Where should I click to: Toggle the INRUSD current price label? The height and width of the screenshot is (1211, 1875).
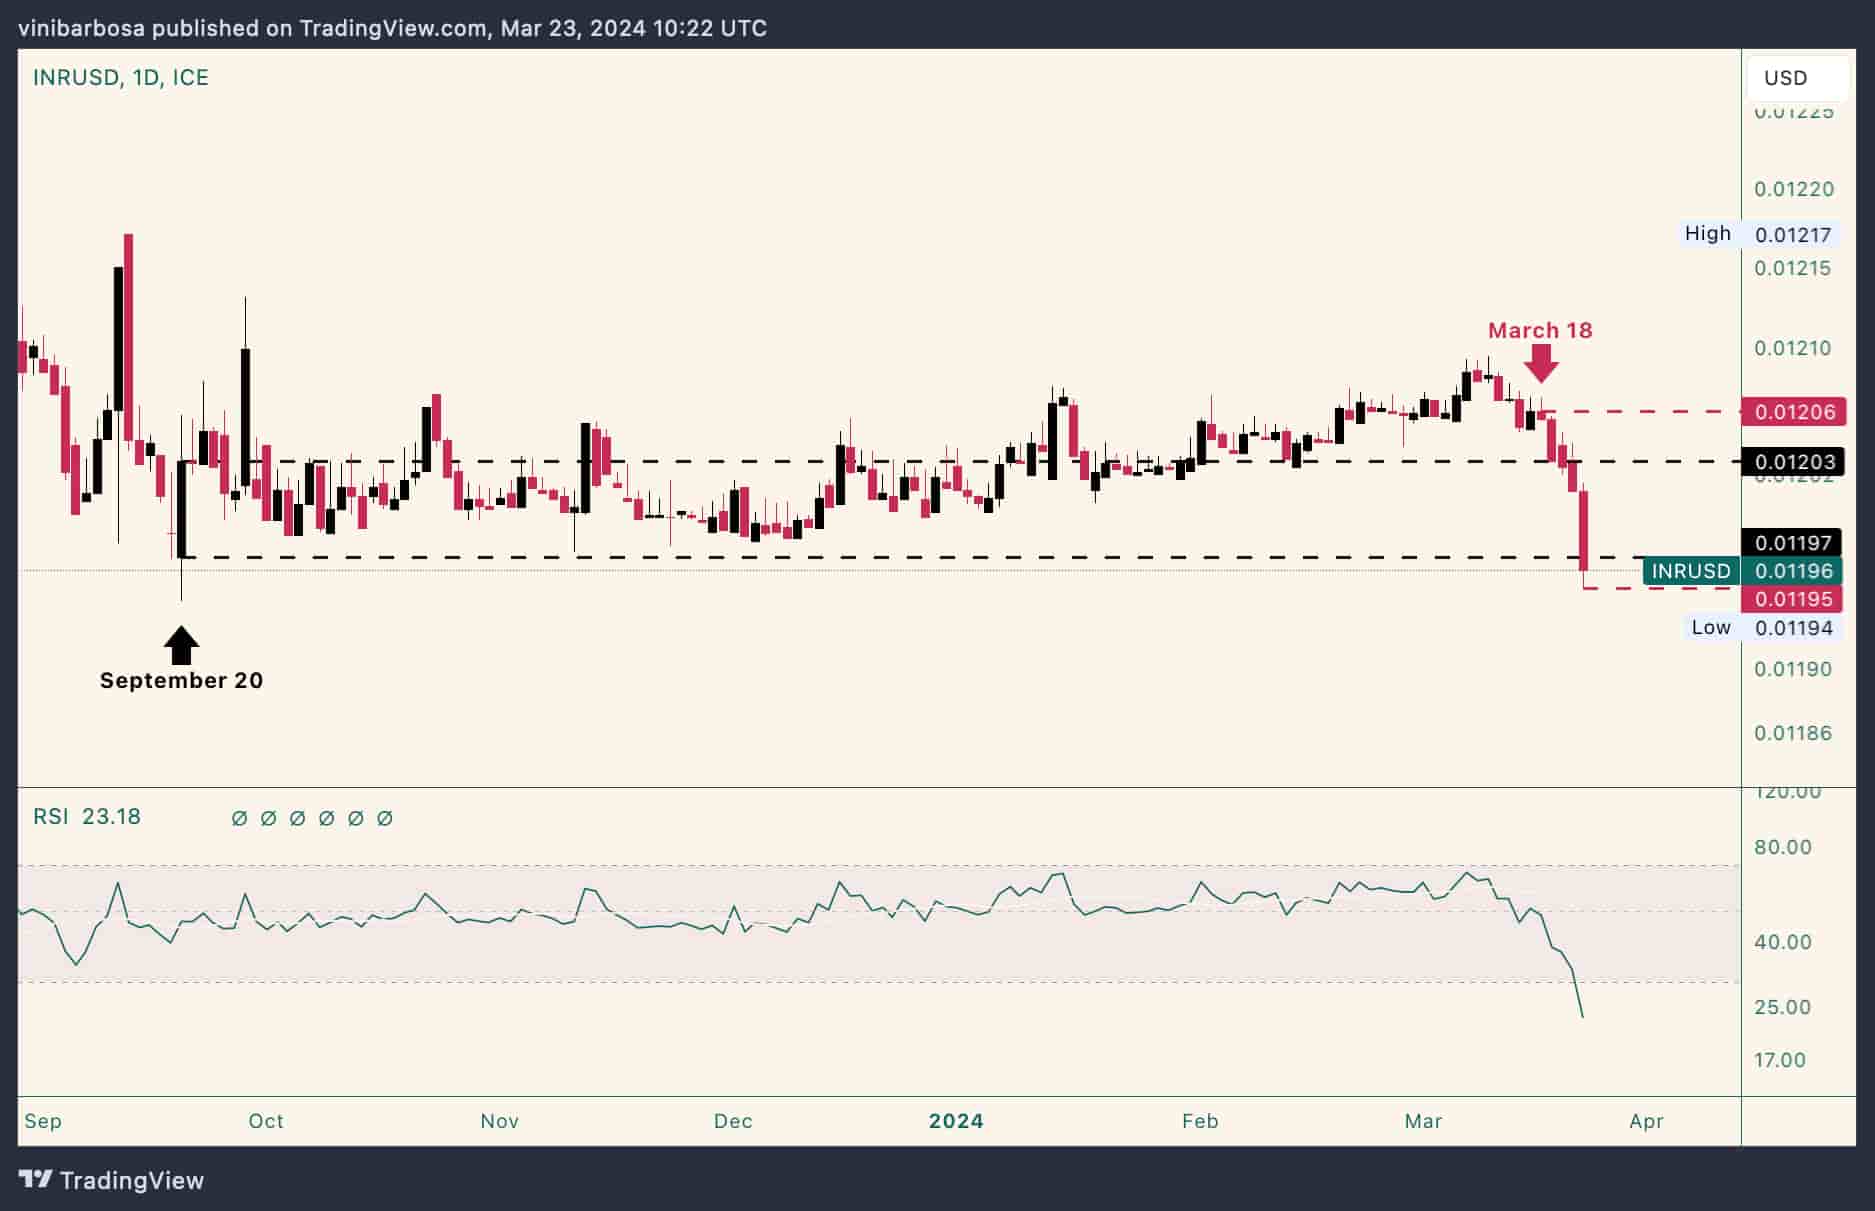(x=1688, y=570)
